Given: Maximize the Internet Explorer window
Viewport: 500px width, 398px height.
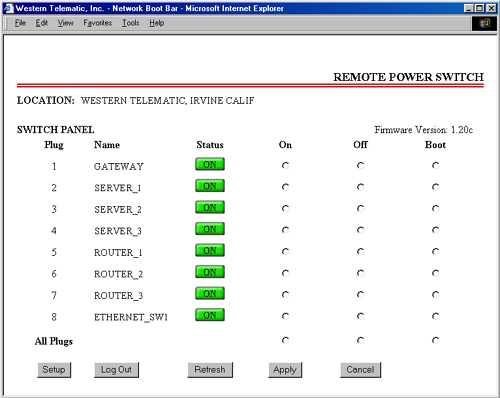Looking at the screenshot, I should click(479, 8).
